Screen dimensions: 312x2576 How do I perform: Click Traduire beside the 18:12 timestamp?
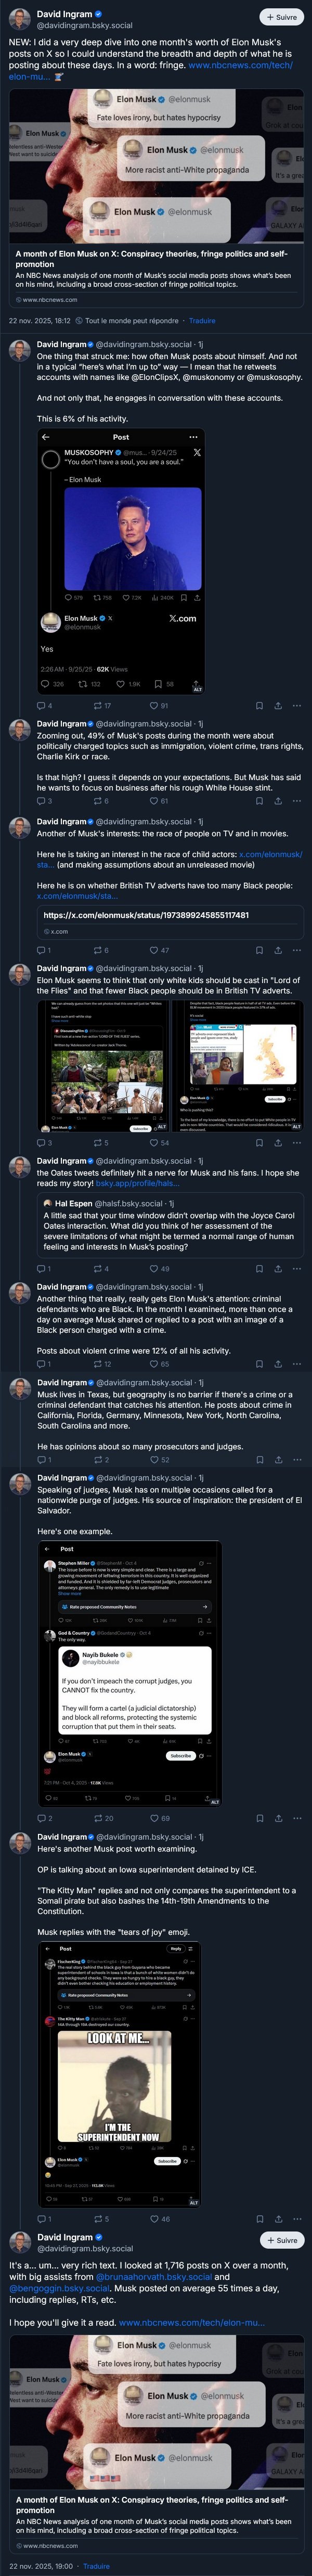point(202,321)
